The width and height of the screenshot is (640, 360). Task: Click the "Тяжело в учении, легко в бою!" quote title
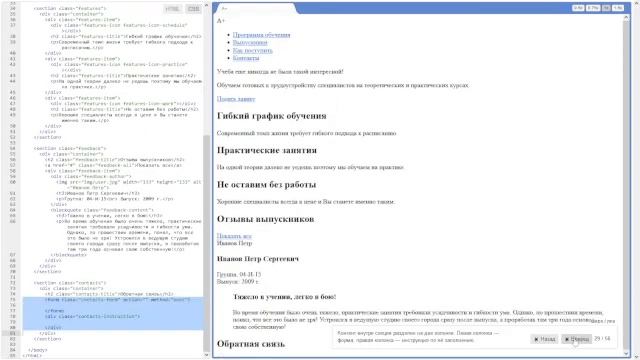click(x=284, y=297)
